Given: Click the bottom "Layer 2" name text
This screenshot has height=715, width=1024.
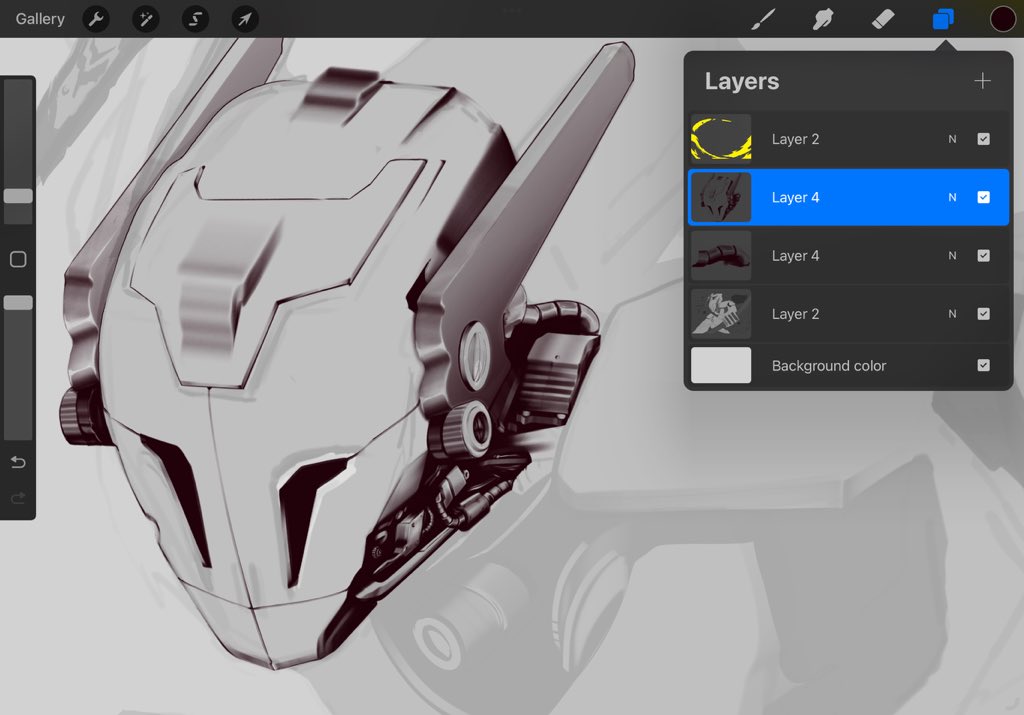Looking at the screenshot, I should (x=795, y=314).
